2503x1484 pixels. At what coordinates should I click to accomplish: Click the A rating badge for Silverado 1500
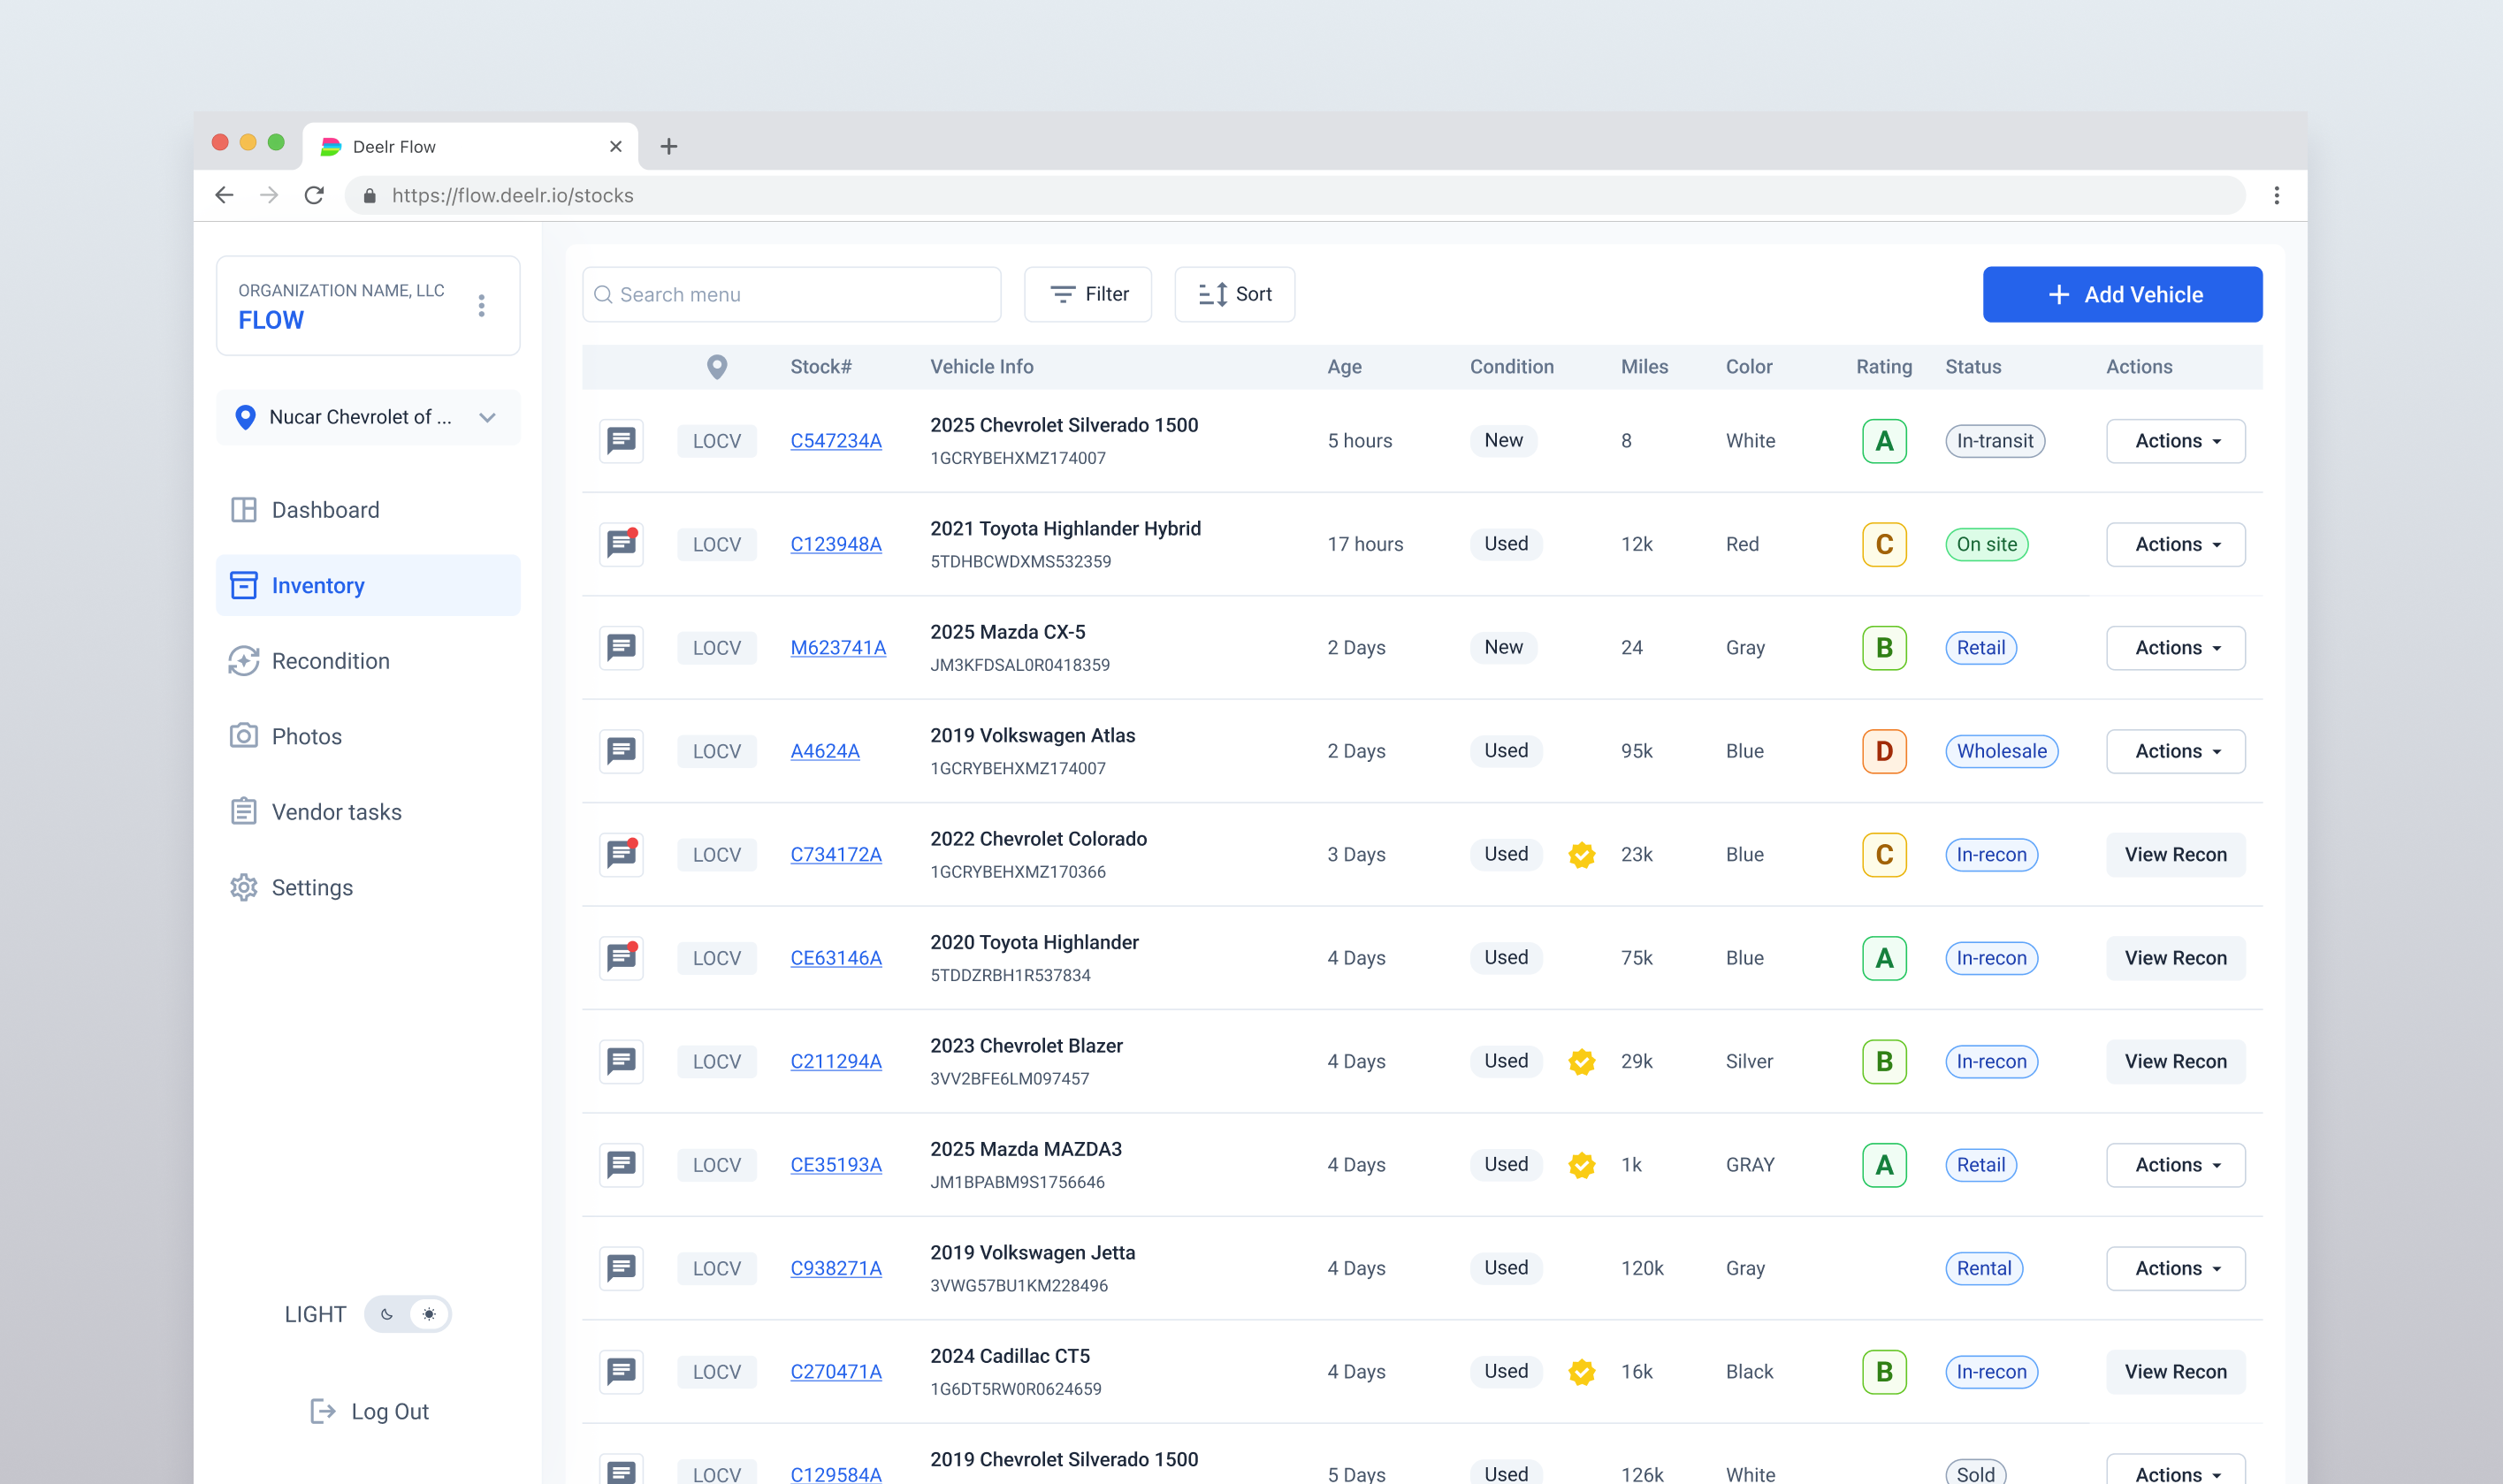(1883, 441)
